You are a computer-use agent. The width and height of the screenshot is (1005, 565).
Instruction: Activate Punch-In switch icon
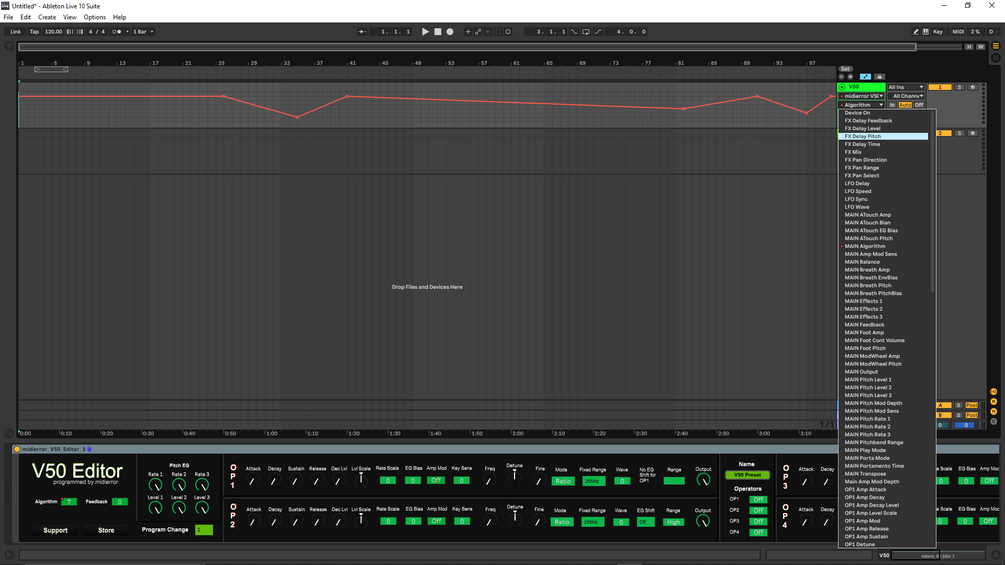574,31
